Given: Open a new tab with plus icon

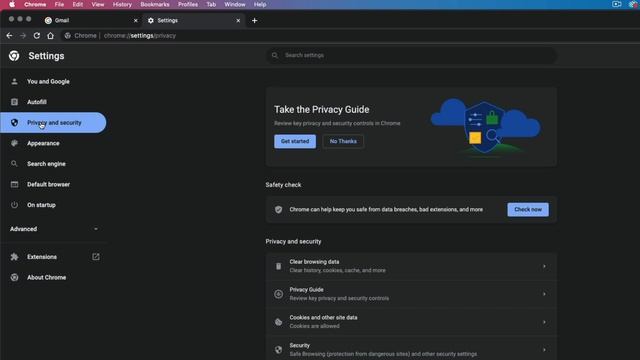Looking at the screenshot, I should click(x=254, y=20).
